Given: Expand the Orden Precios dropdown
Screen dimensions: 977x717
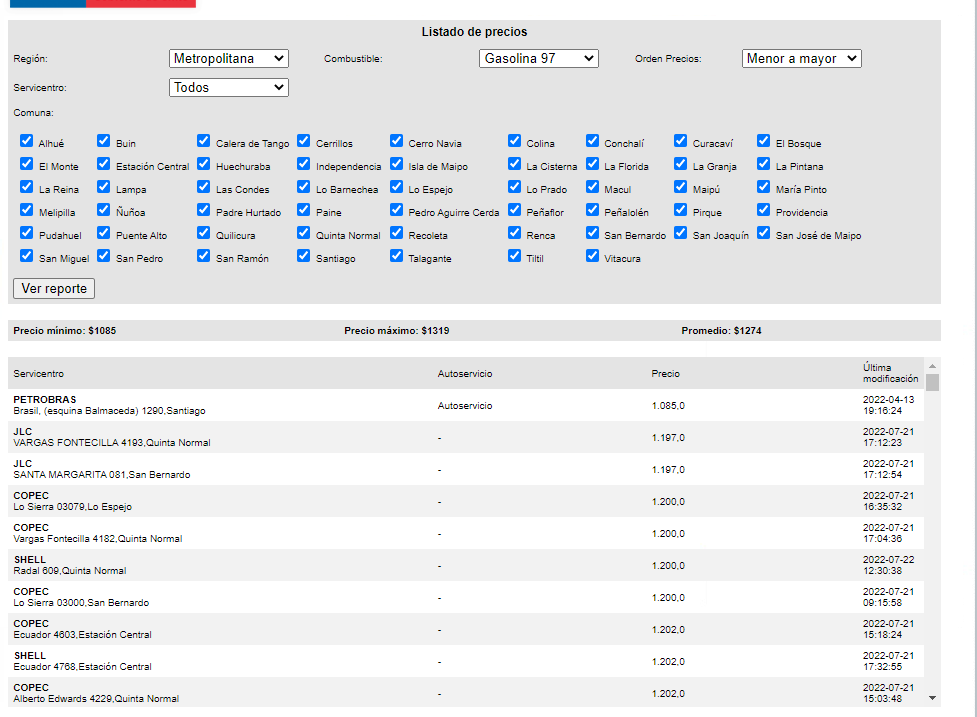Looking at the screenshot, I should (x=801, y=59).
